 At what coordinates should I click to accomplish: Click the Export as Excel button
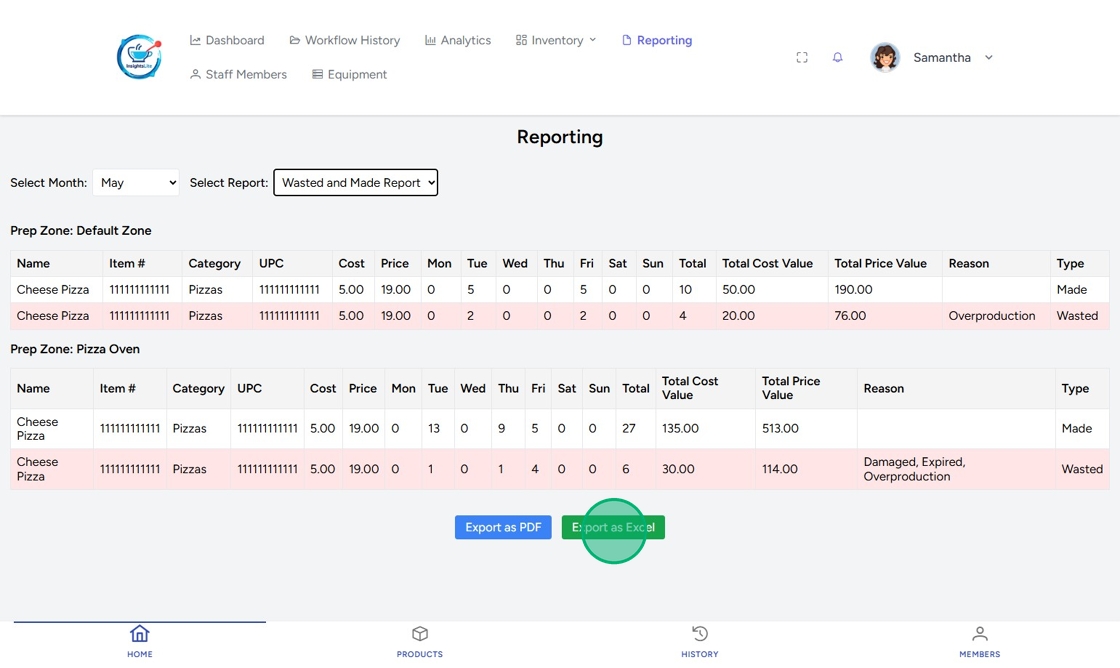tap(613, 527)
